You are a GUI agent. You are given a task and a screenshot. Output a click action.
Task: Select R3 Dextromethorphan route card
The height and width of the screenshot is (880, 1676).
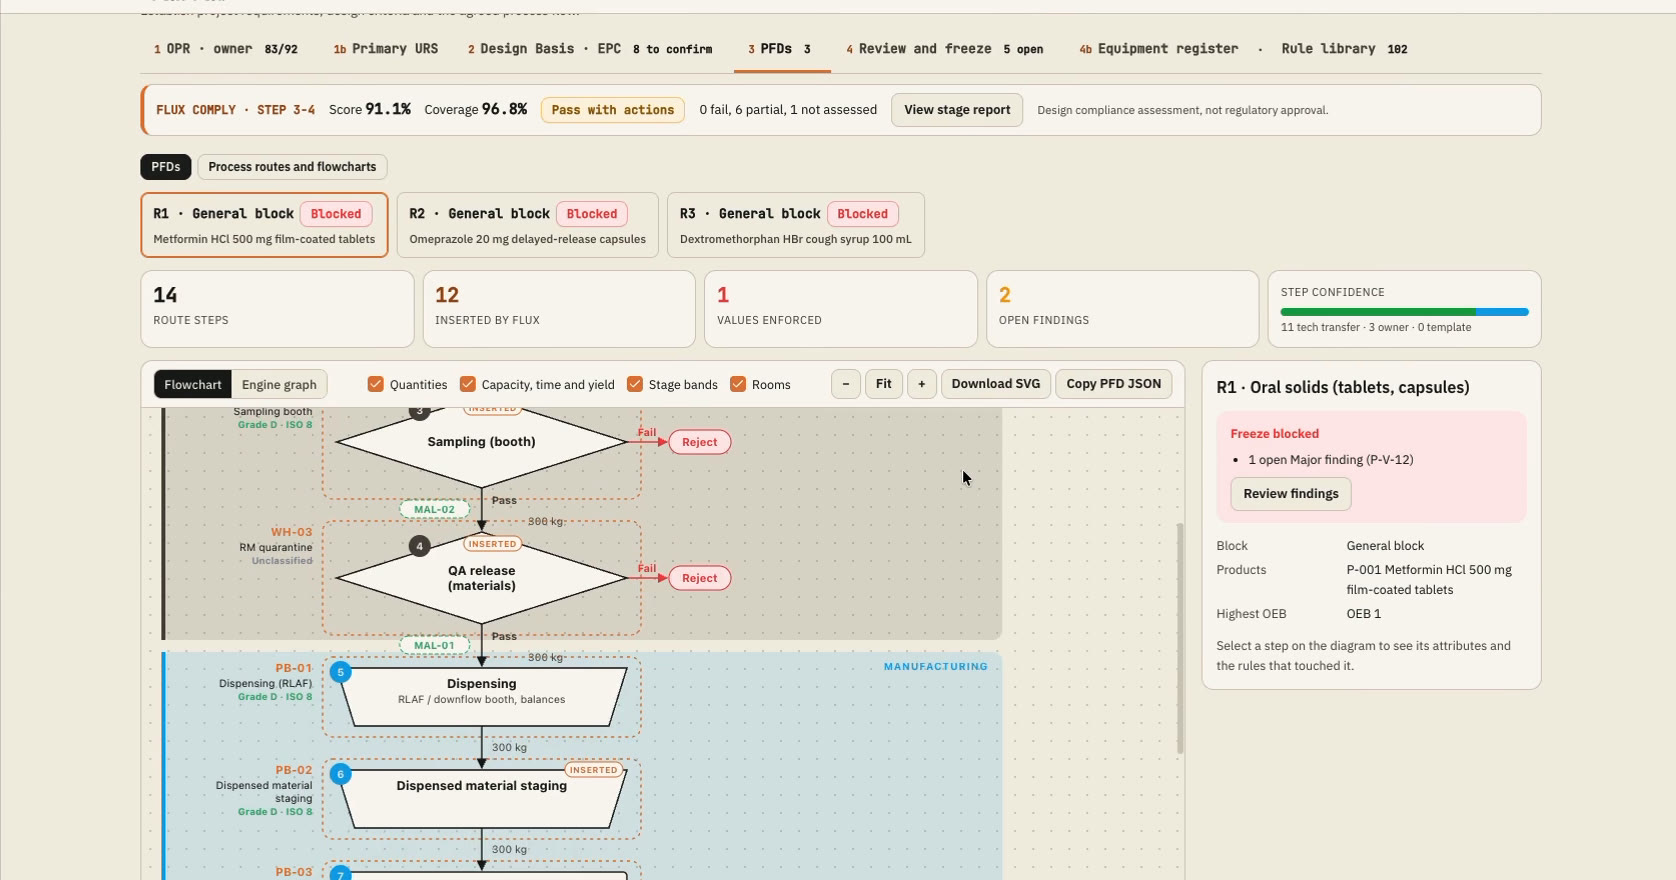tap(795, 225)
